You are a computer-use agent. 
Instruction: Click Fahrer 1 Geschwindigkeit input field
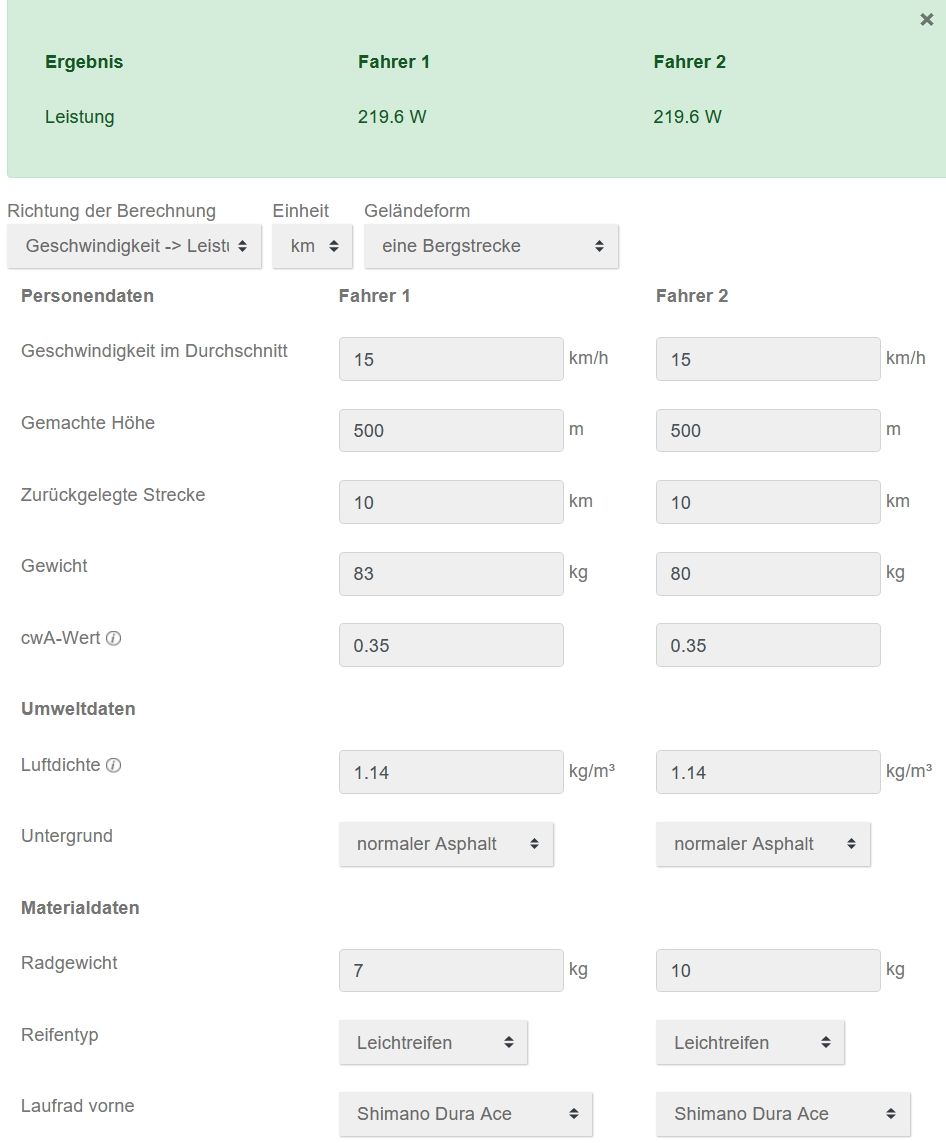point(451,359)
